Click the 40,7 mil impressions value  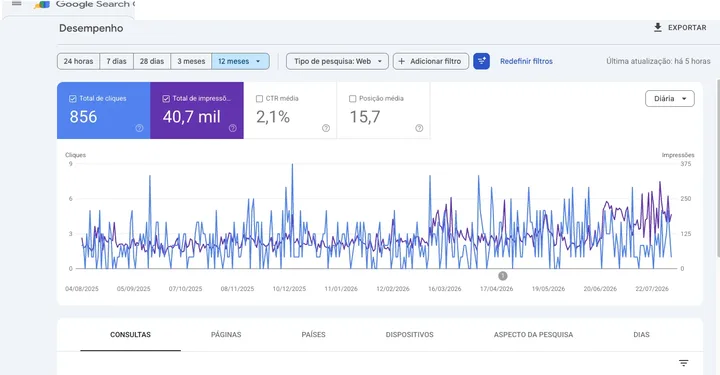click(191, 117)
